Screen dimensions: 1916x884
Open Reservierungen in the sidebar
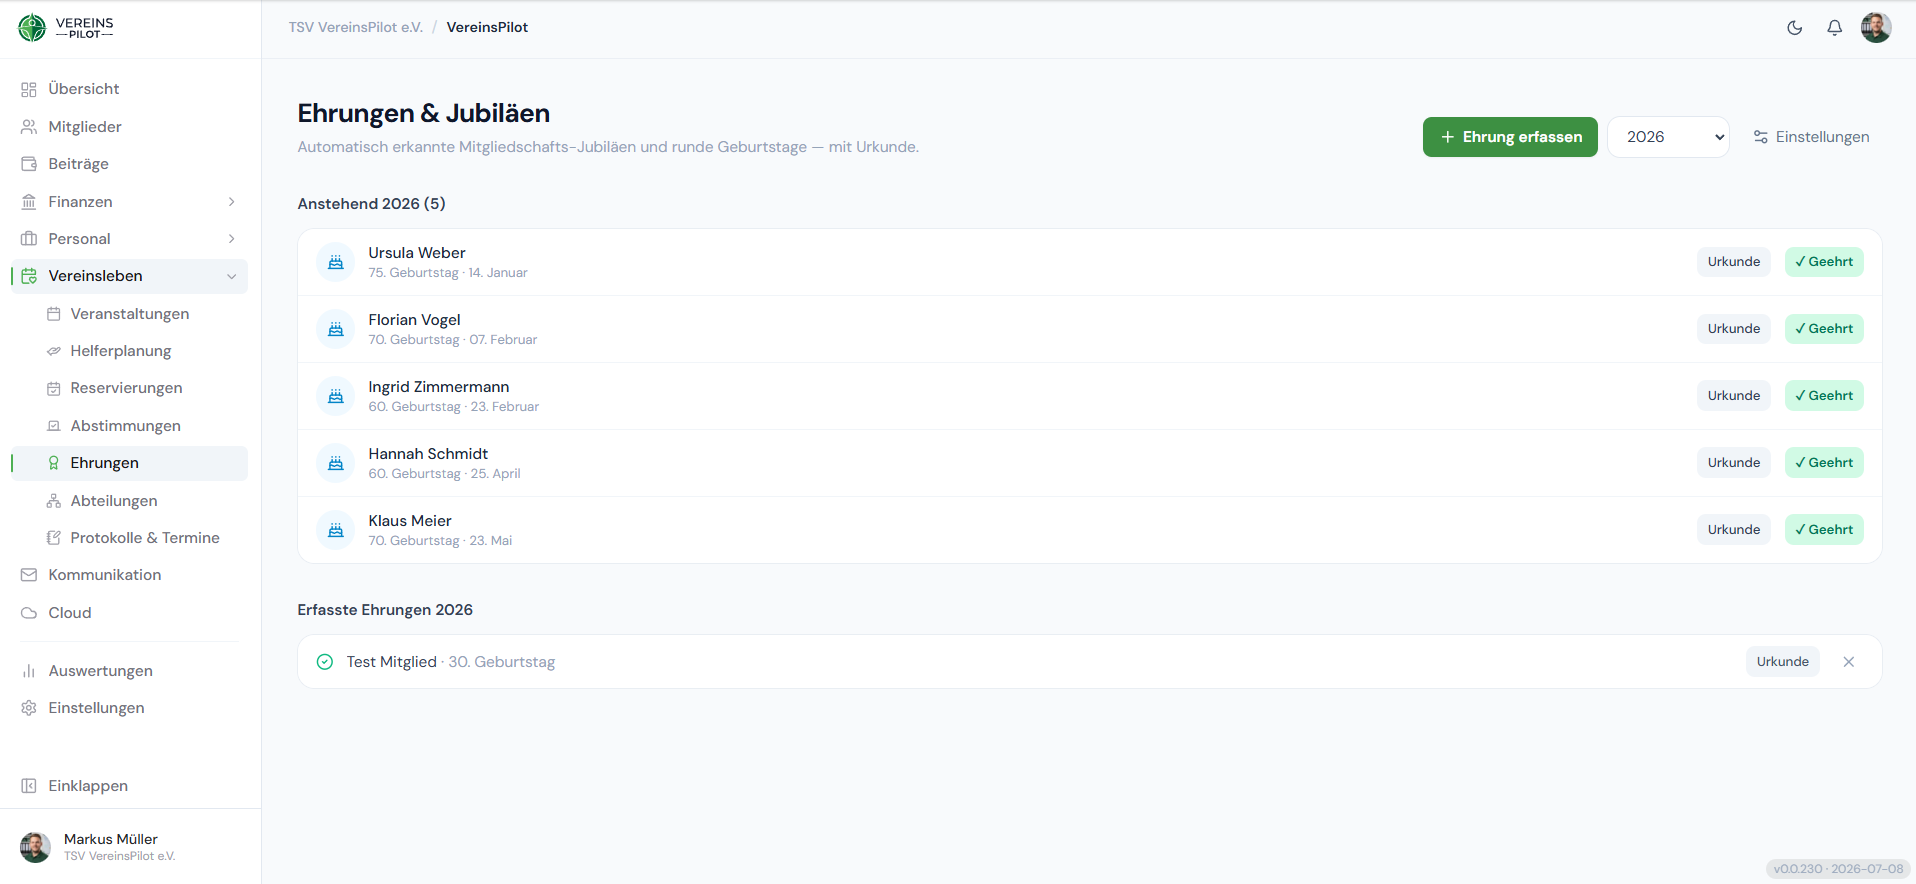pos(129,388)
